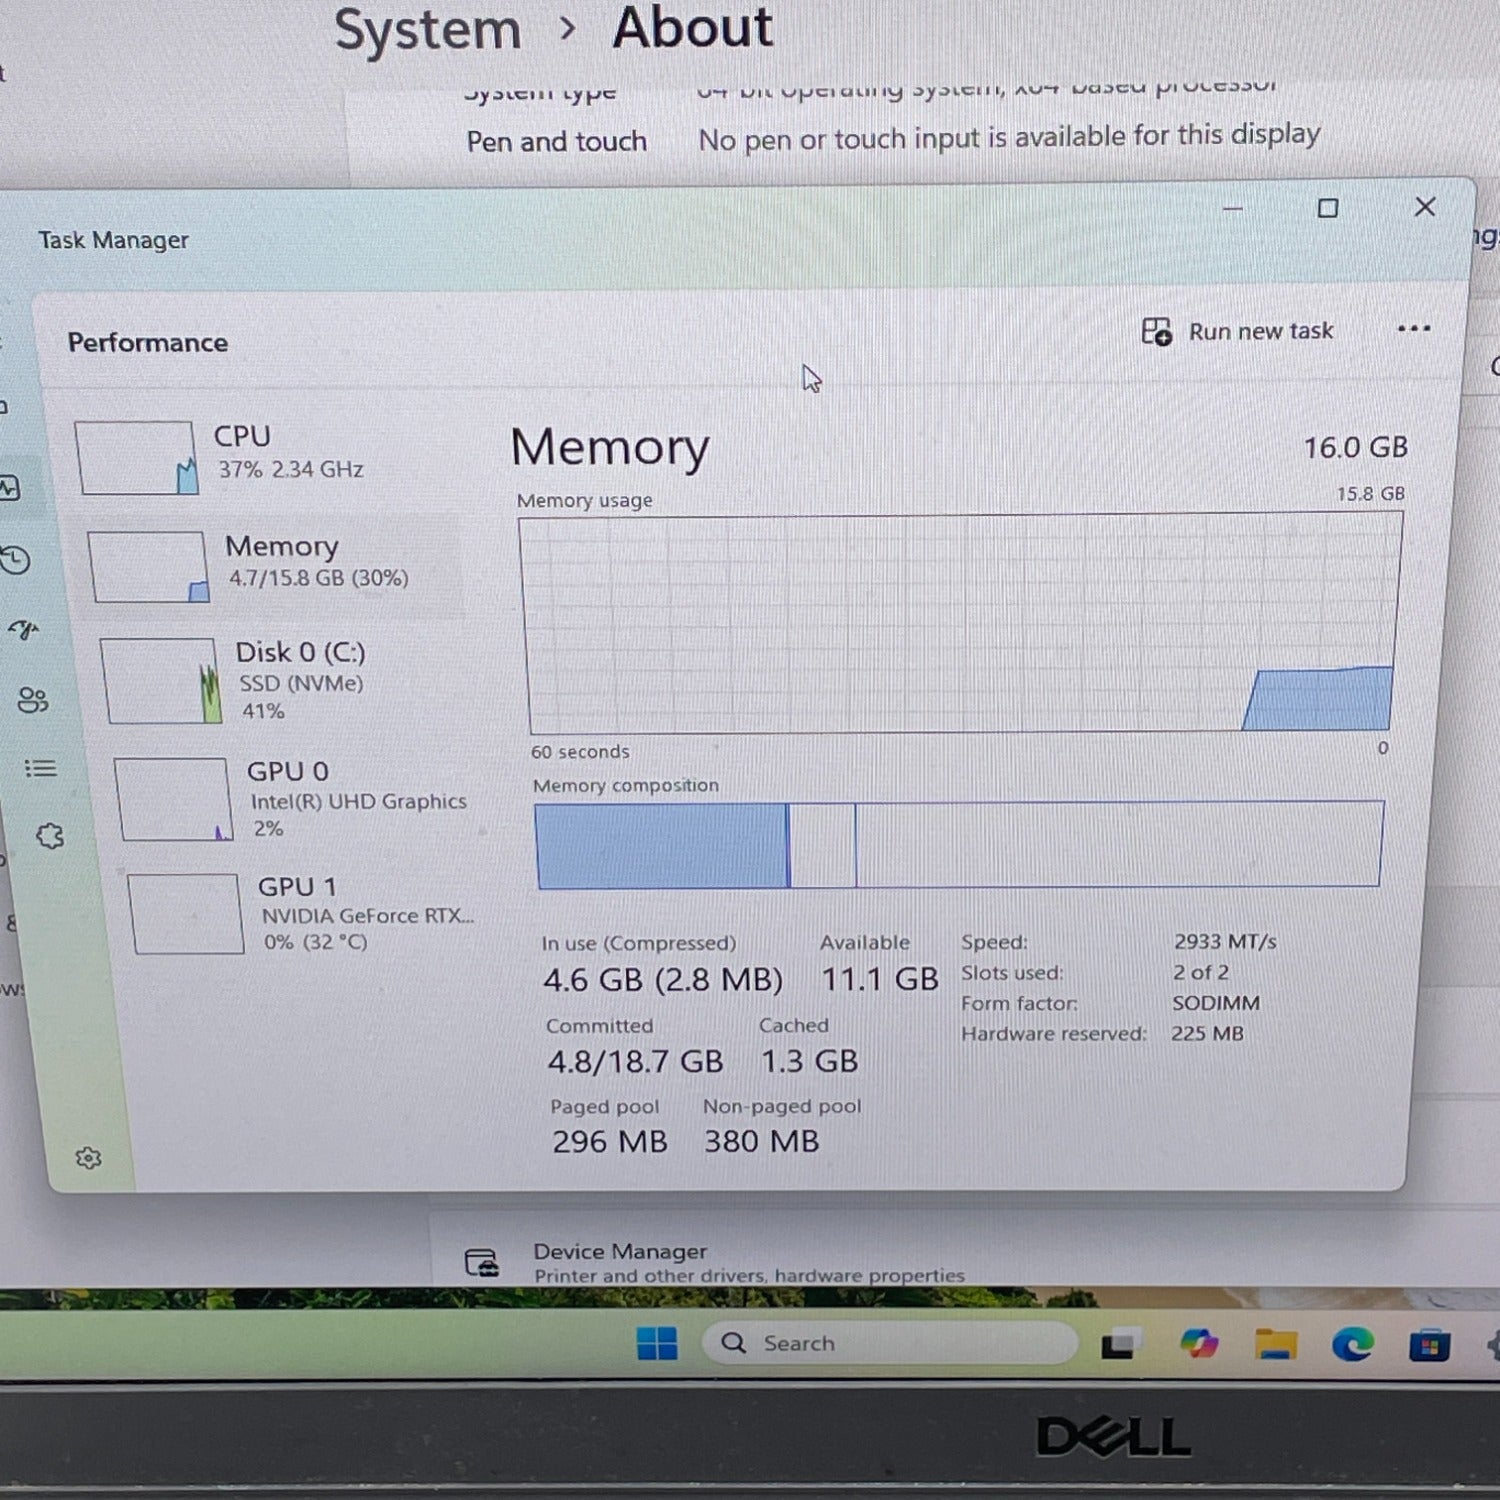
Task: Select the CPU performance entry
Action: pos(270,456)
